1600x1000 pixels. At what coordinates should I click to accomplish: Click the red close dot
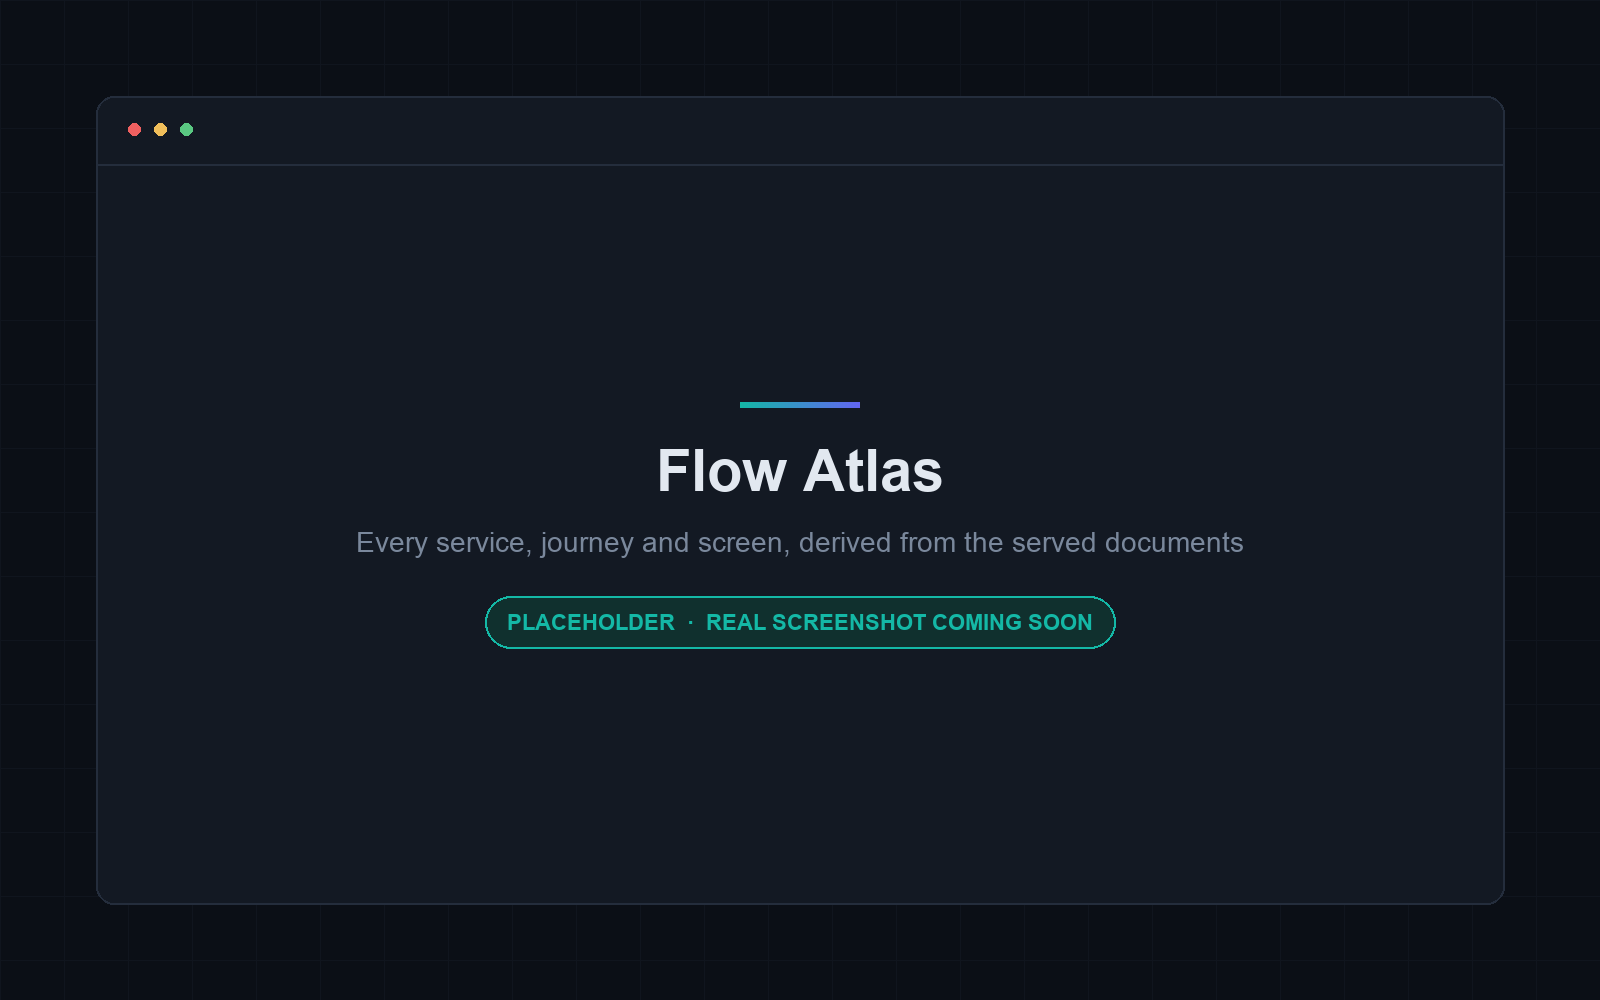tap(134, 129)
